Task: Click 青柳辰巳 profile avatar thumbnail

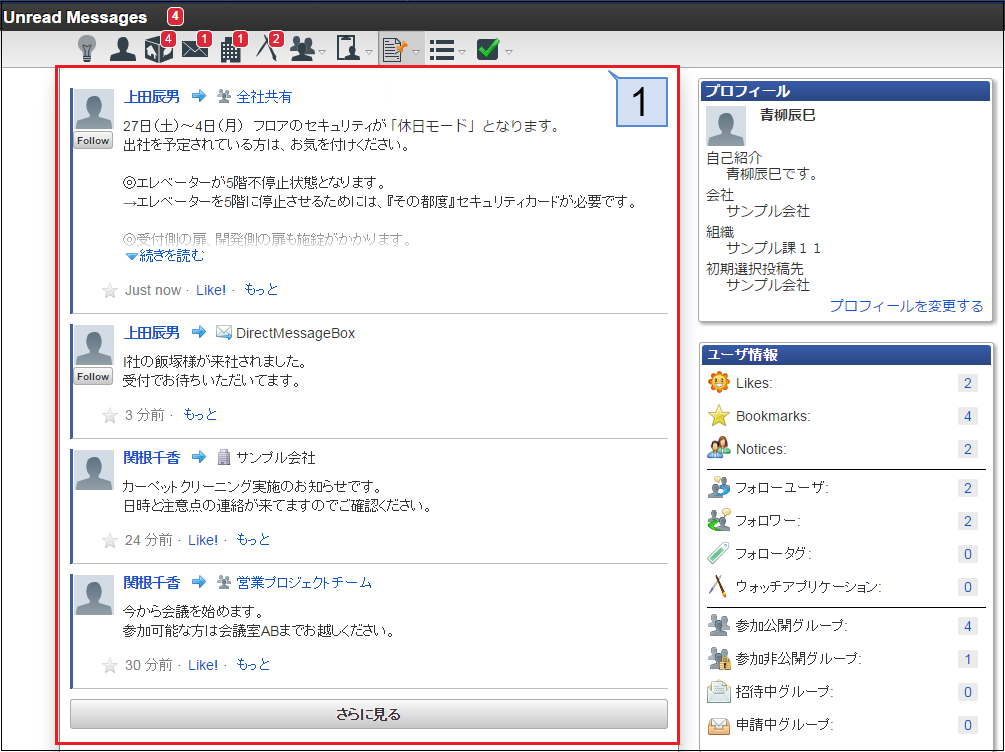Action: click(x=725, y=127)
